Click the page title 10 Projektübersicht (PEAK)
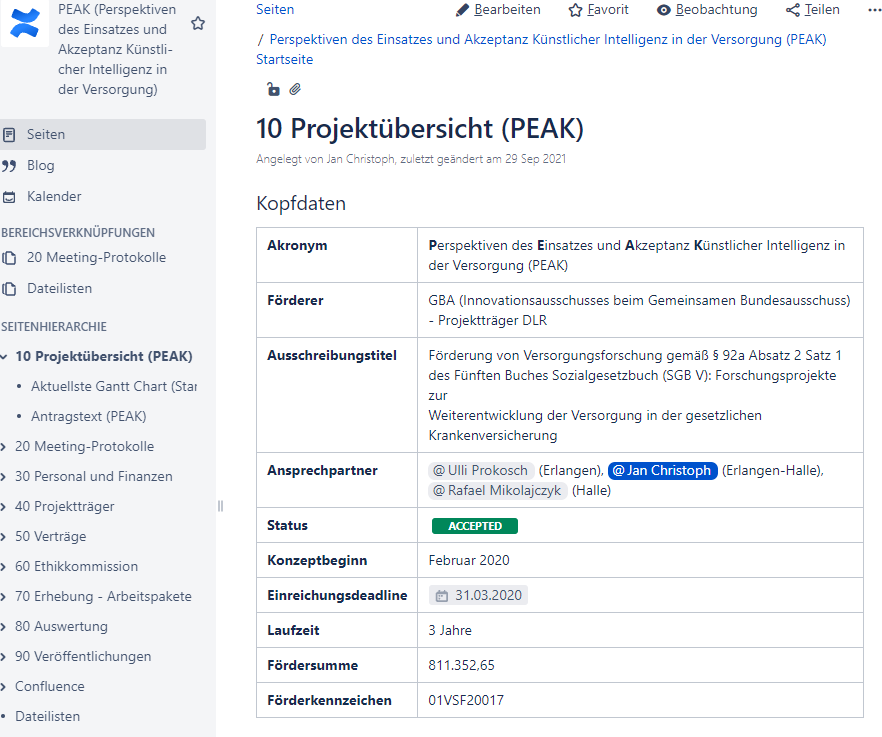 [420, 128]
